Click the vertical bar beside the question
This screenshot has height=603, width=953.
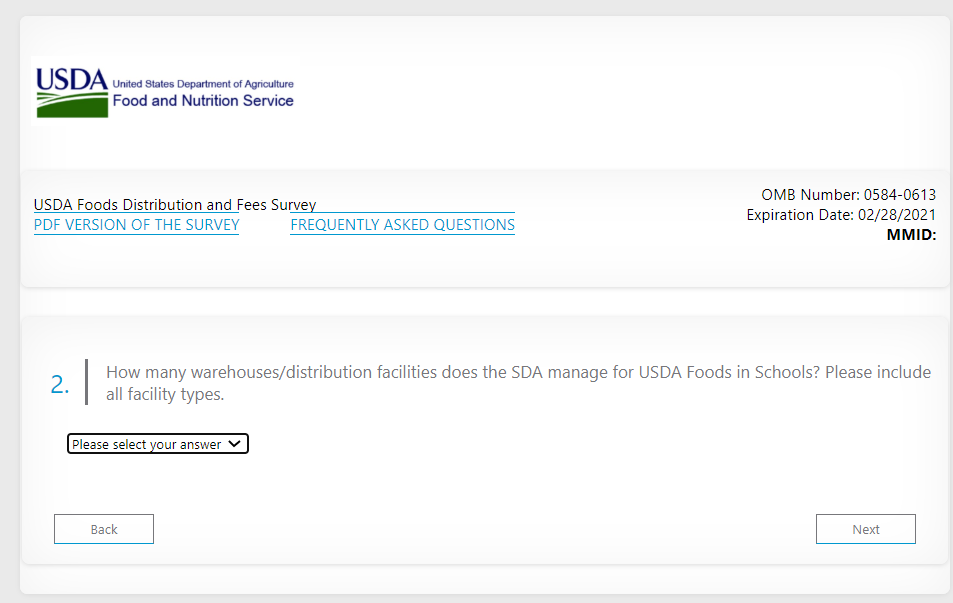click(x=87, y=383)
